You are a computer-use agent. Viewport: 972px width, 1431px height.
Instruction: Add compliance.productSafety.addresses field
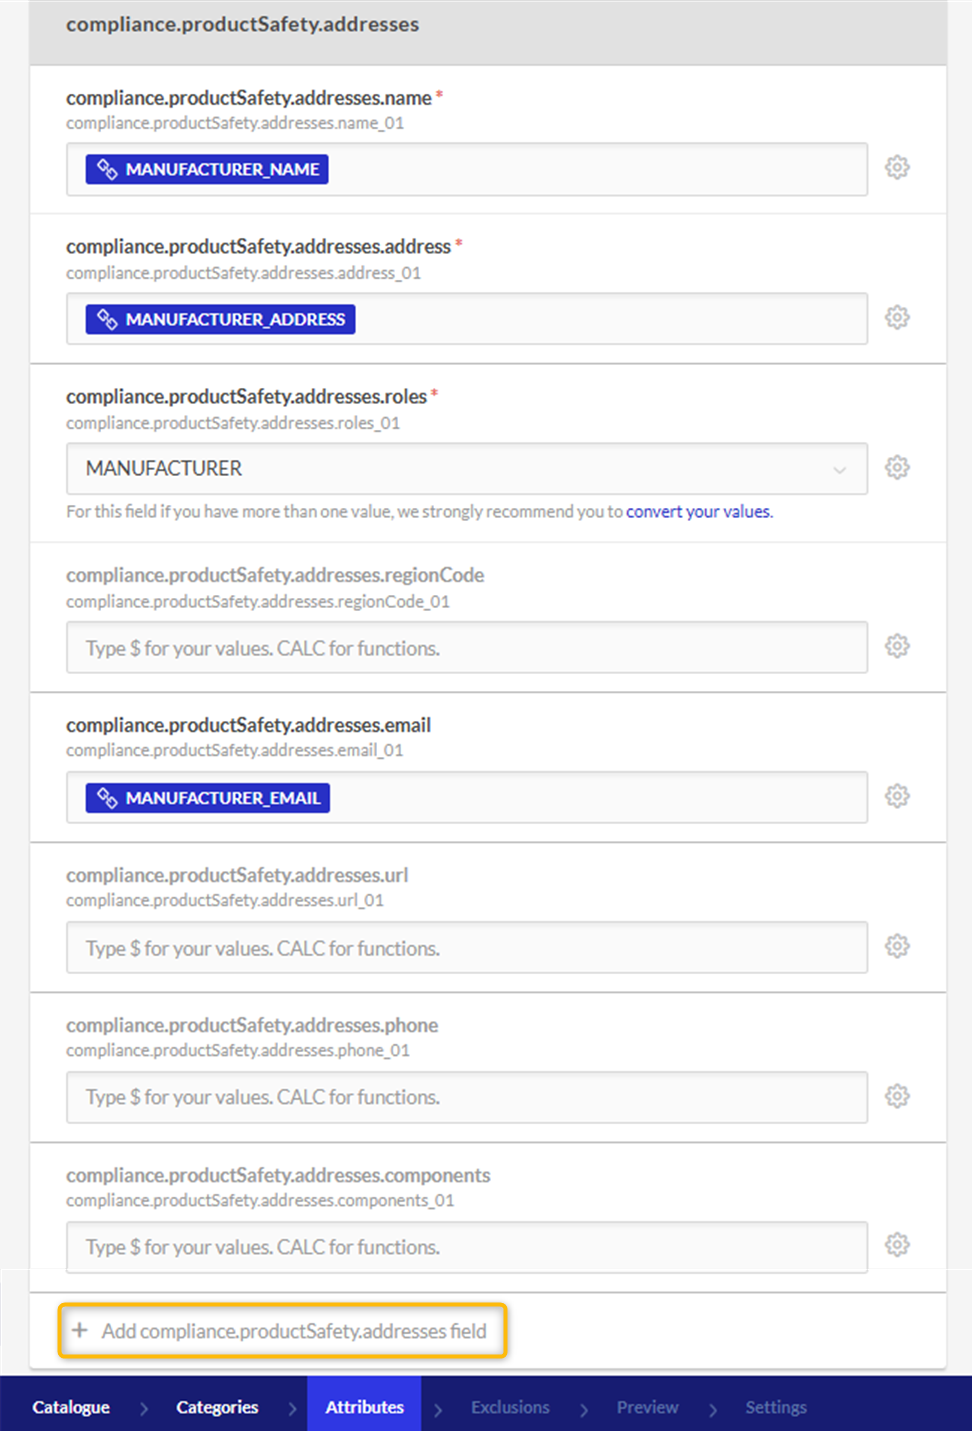(x=283, y=1331)
